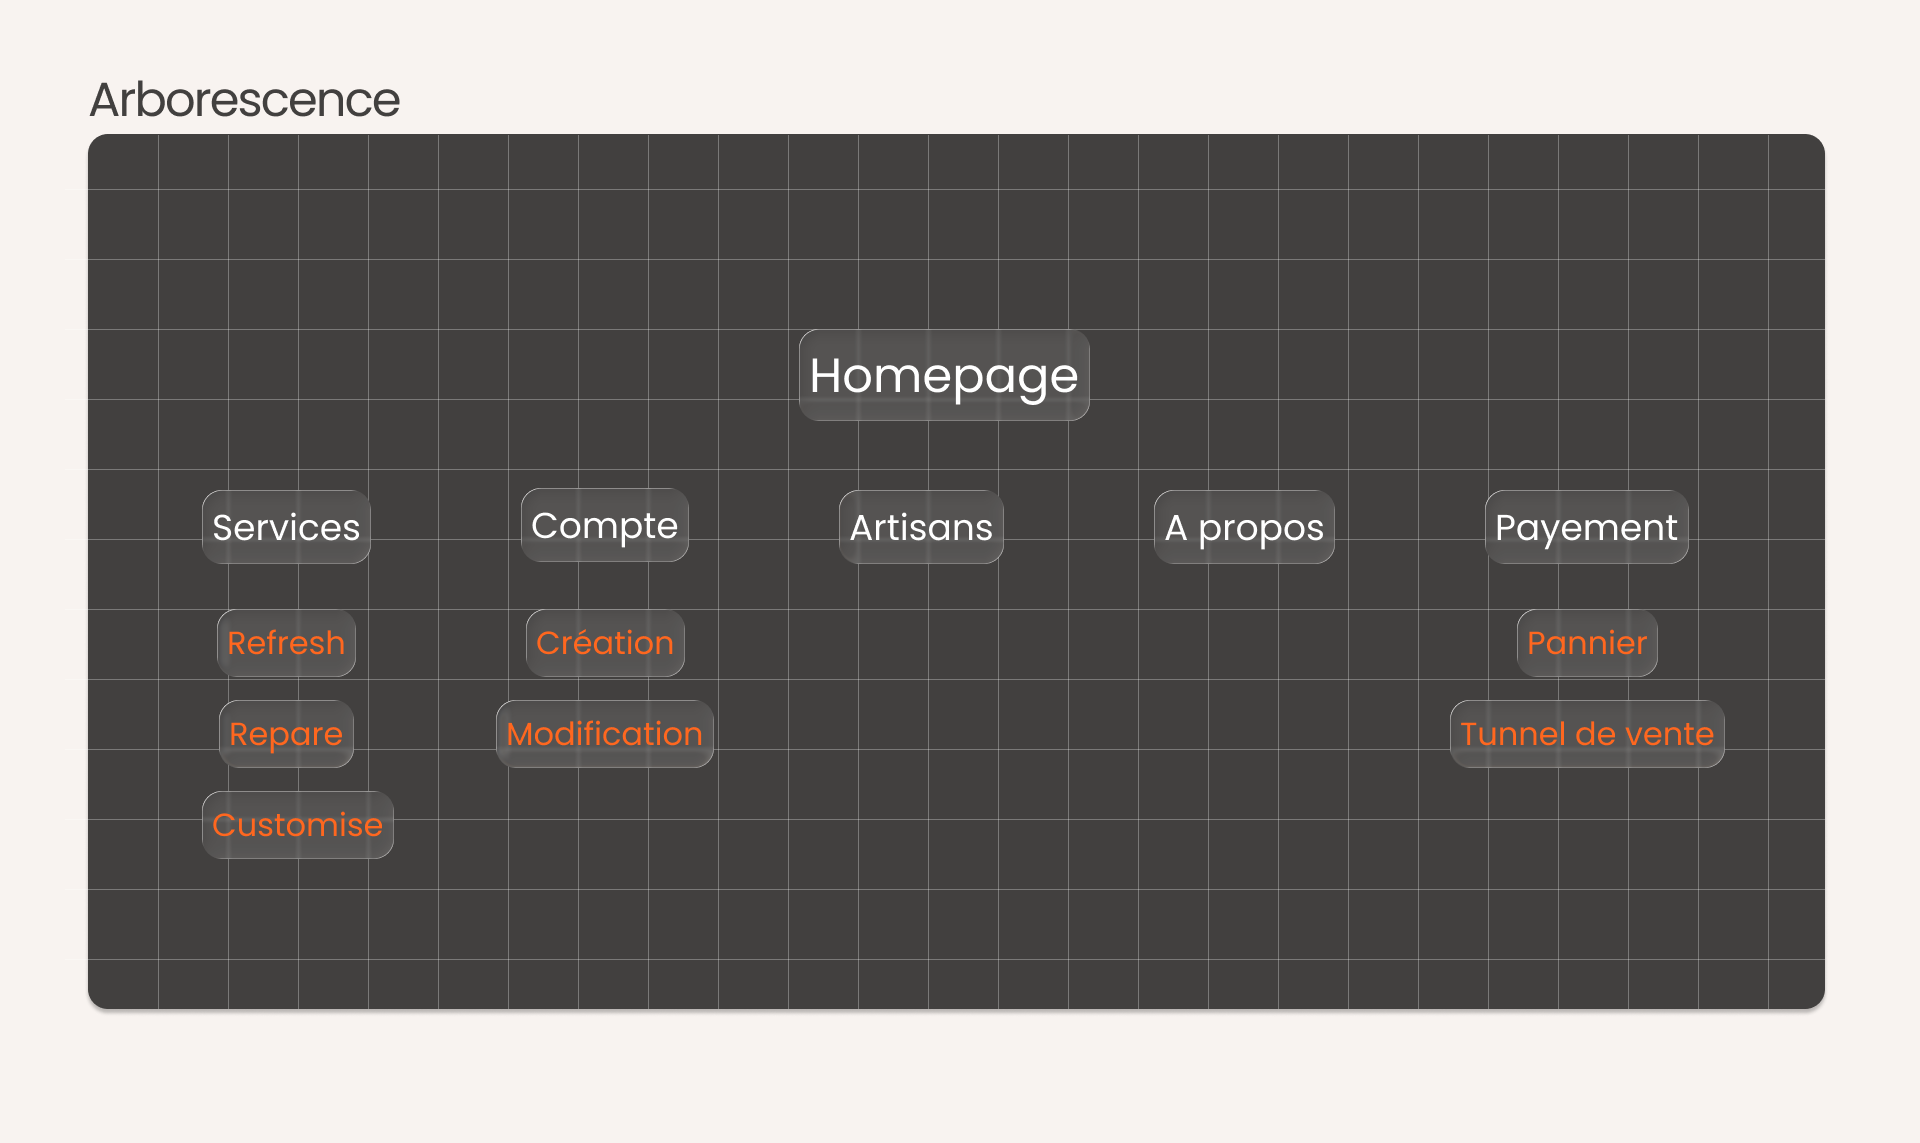
Task: Select the Tunnel de vente sub-item
Action: [1587, 734]
